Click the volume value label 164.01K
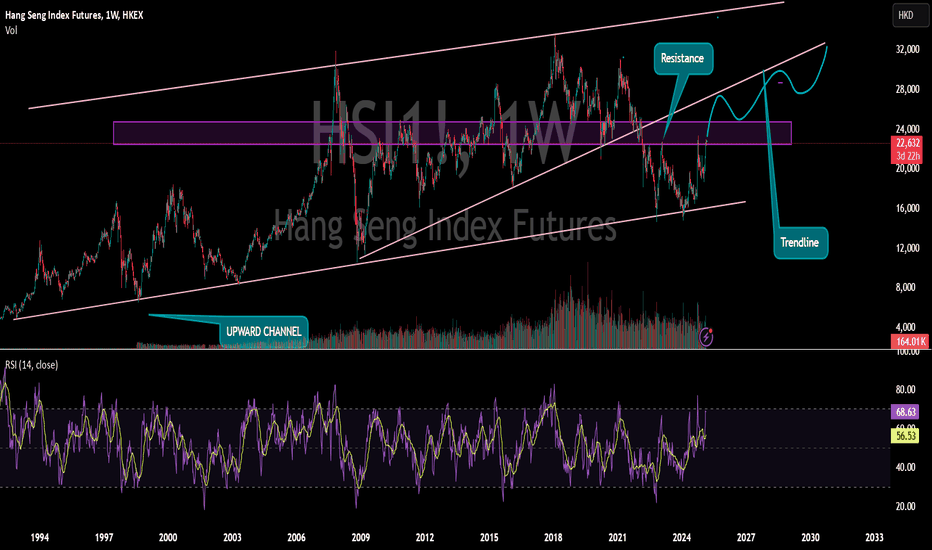This screenshot has width=932, height=550. [x=909, y=341]
